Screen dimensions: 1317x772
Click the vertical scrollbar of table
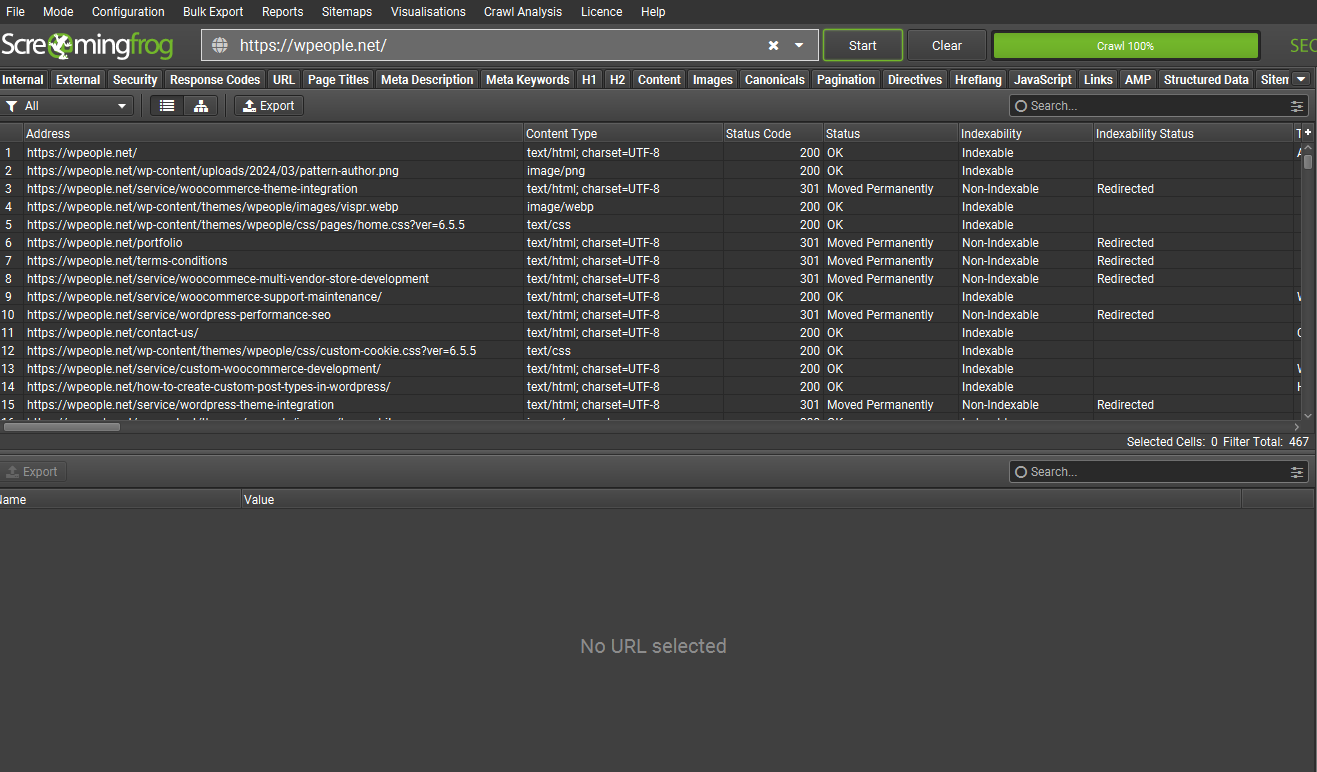pyautogui.click(x=1308, y=160)
